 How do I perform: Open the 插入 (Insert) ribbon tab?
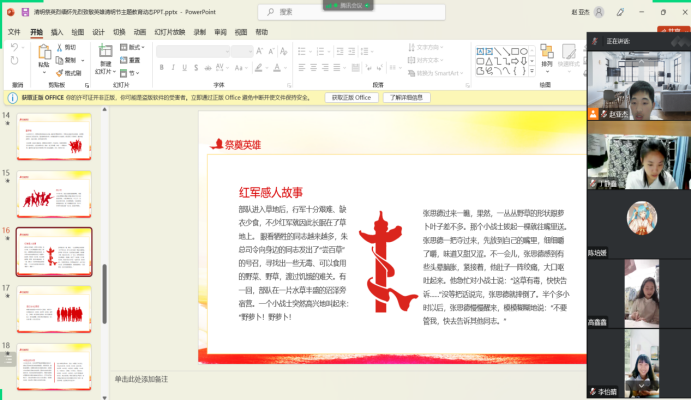pos(56,32)
